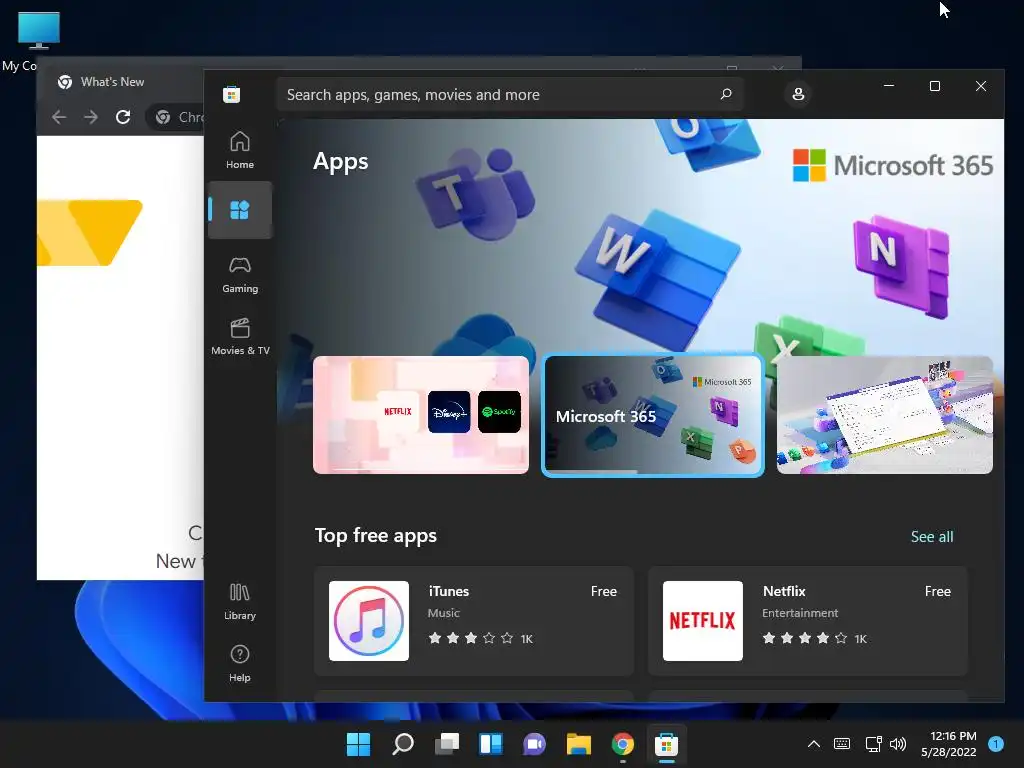Switch to Google Chrome on the taskbar
1024x768 pixels.
(x=622, y=744)
